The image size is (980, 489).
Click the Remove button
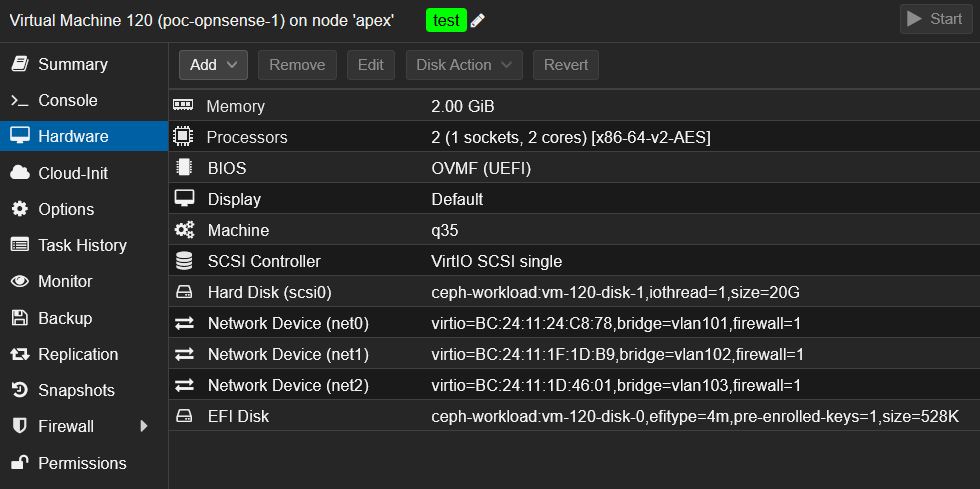click(x=297, y=65)
